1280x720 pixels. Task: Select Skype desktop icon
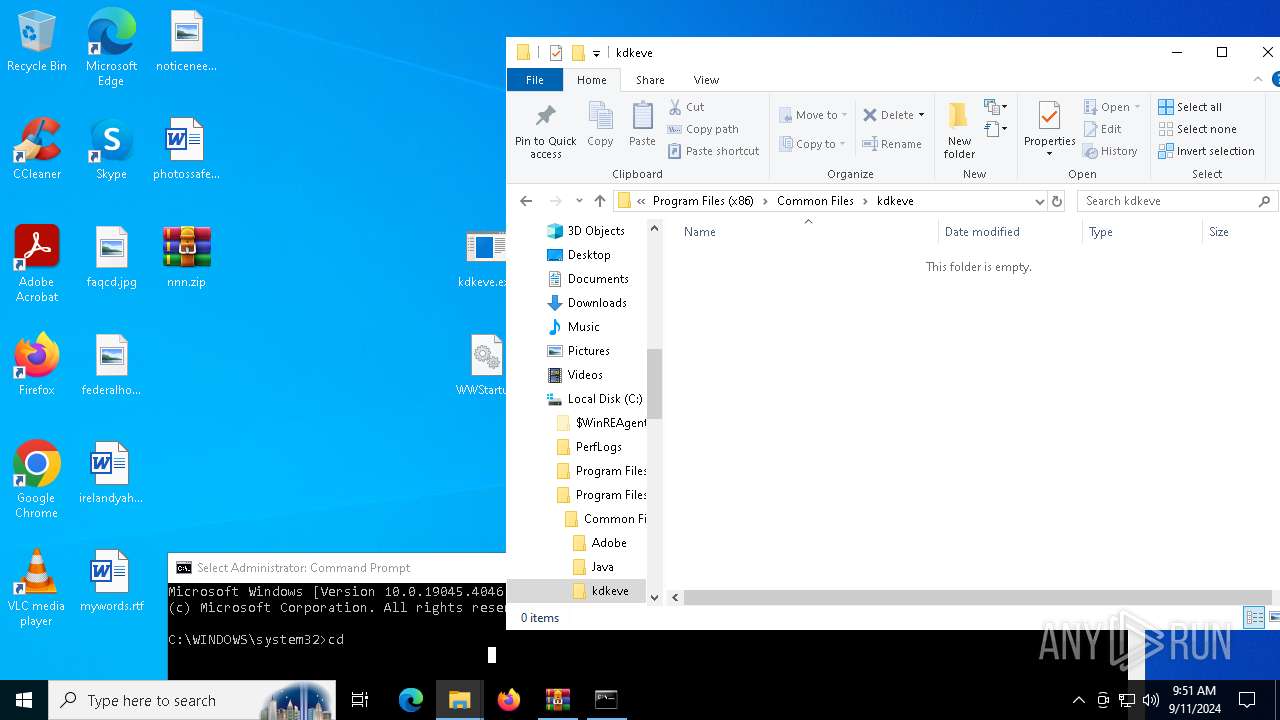click(111, 148)
